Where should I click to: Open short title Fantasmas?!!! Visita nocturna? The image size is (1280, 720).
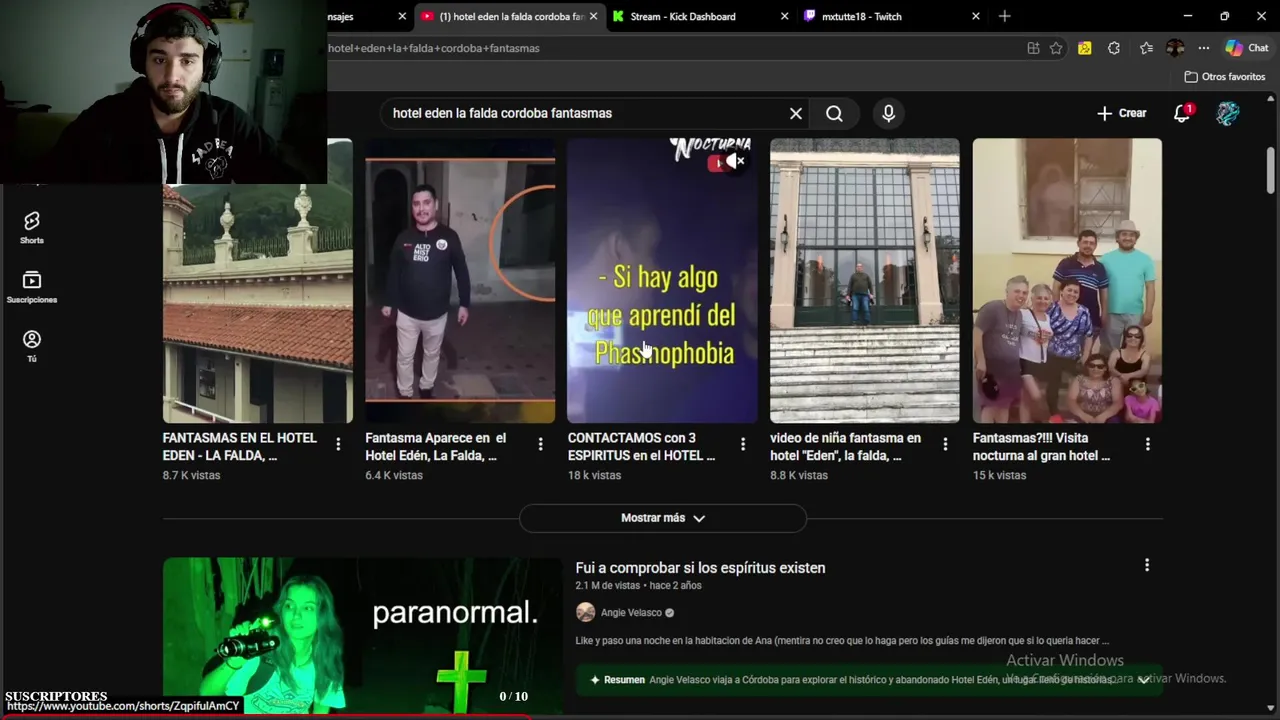point(1041,447)
